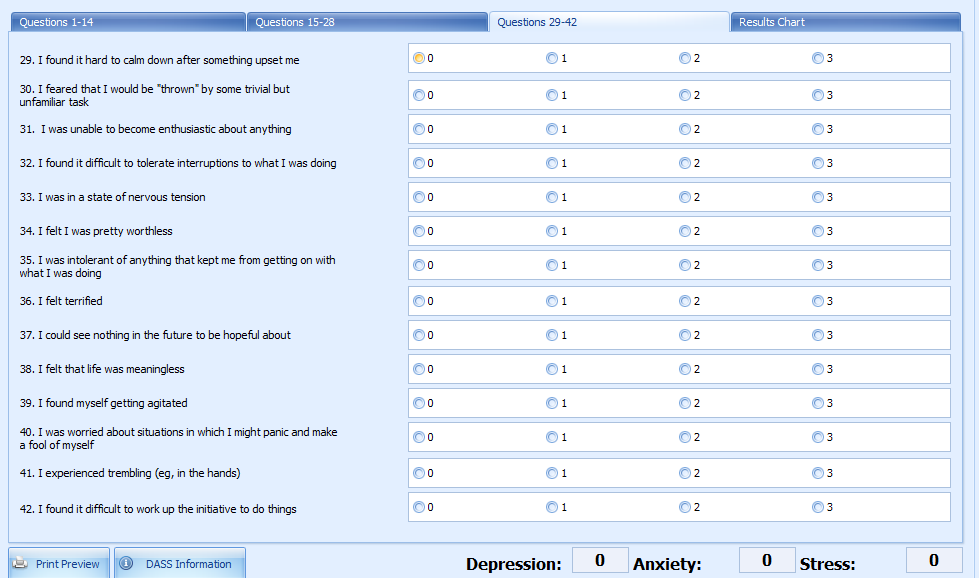Viewport: 979px width, 578px height.
Task: Select 2 for question 31 enthusiastic
Action: click(685, 129)
